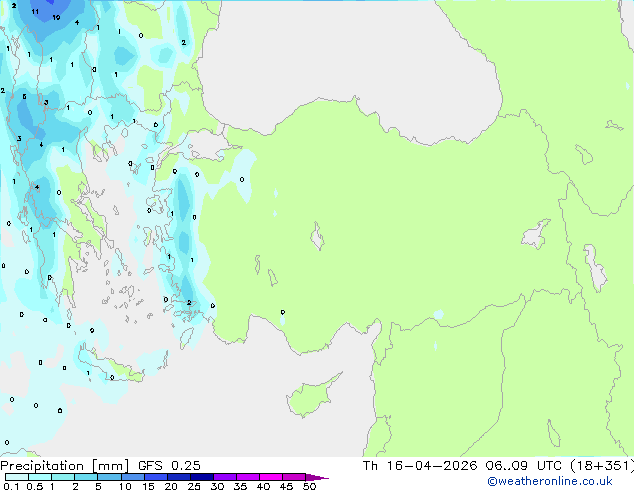Select the 1 to 2 mm legend swatch
Screen dimensions: 634x490
63,477
